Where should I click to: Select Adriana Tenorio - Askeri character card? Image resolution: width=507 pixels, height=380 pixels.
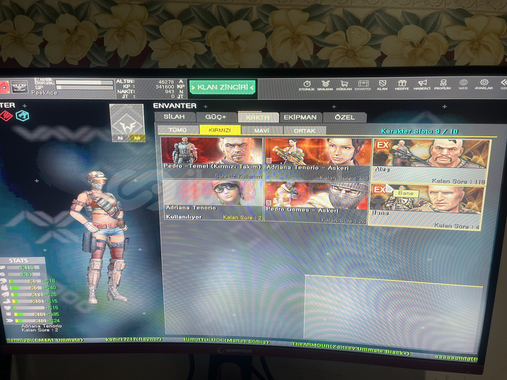[318, 160]
